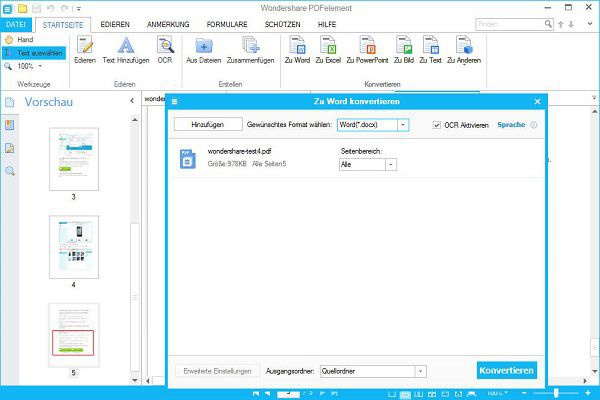Open the DATEI menu
Viewport: 600px width, 400px height.
tap(16, 24)
